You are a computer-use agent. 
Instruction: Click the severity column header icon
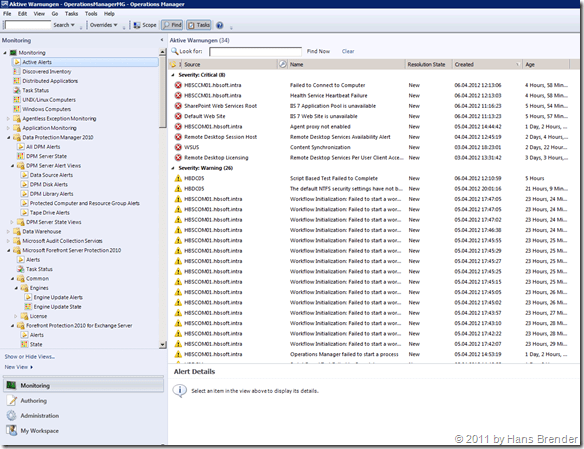(x=173, y=64)
